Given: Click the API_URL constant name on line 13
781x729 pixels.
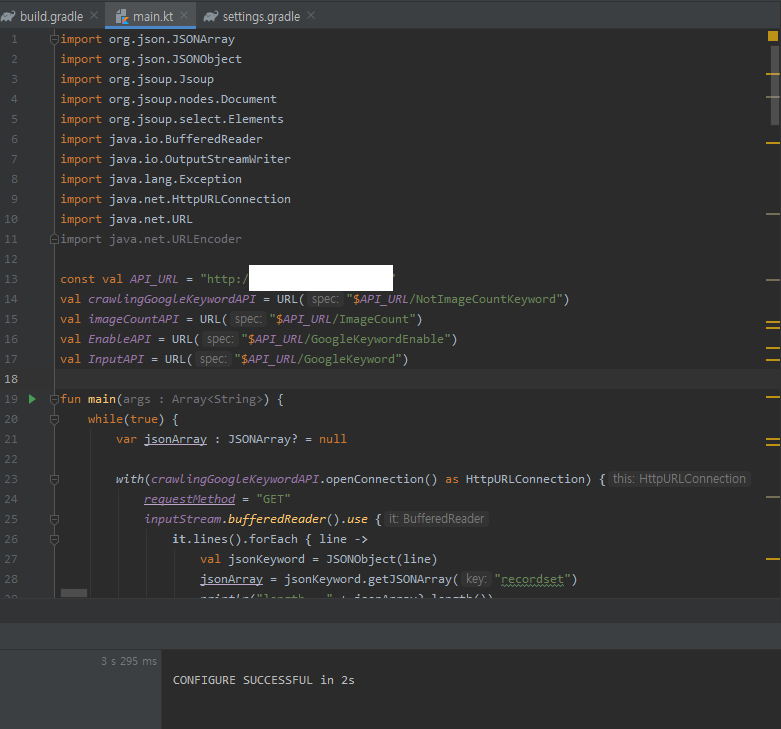Looking at the screenshot, I should pos(154,279).
